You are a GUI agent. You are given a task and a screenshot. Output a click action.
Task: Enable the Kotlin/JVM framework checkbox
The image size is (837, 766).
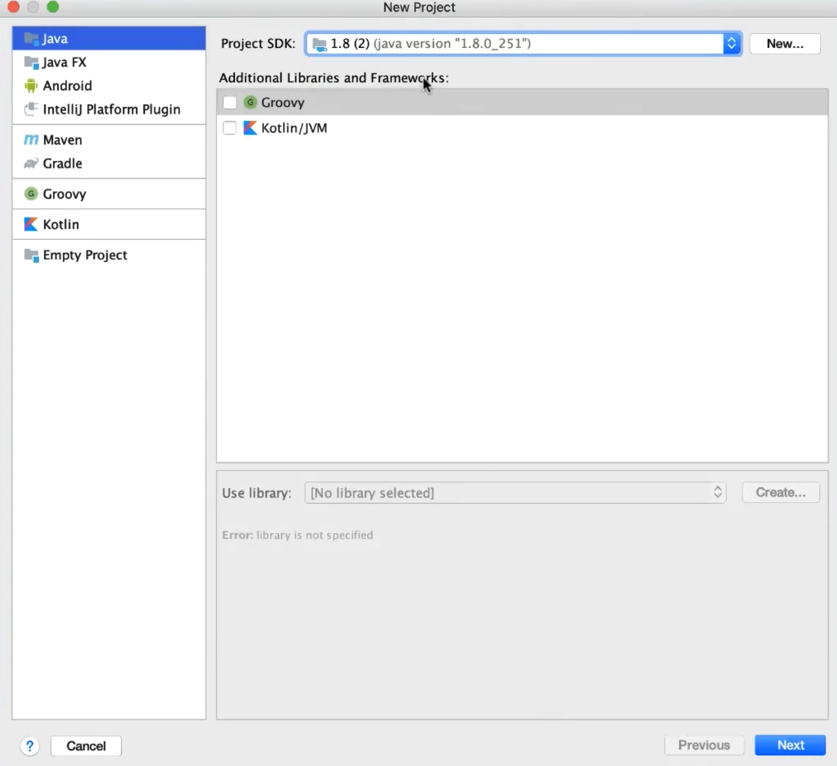pyautogui.click(x=230, y=128)
